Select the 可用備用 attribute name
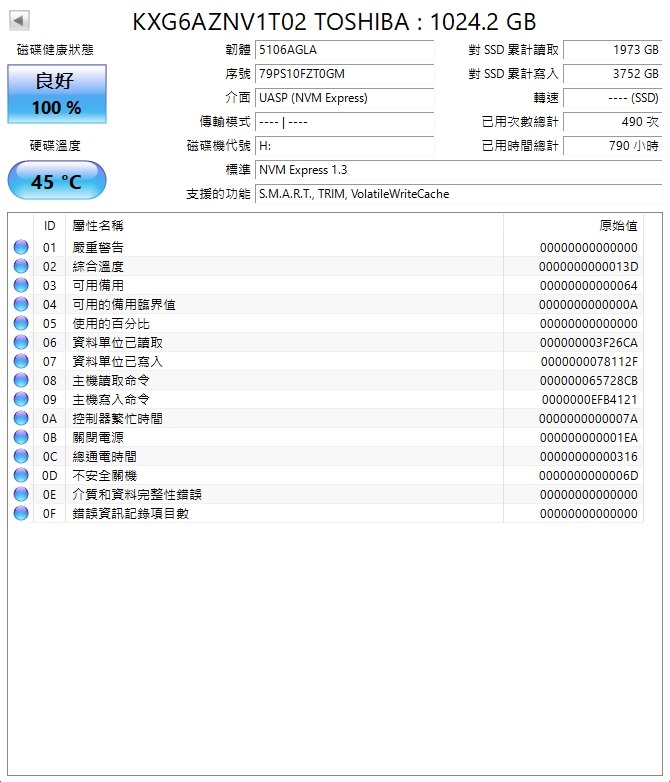670x782 pixels. (x=98, y=285)
